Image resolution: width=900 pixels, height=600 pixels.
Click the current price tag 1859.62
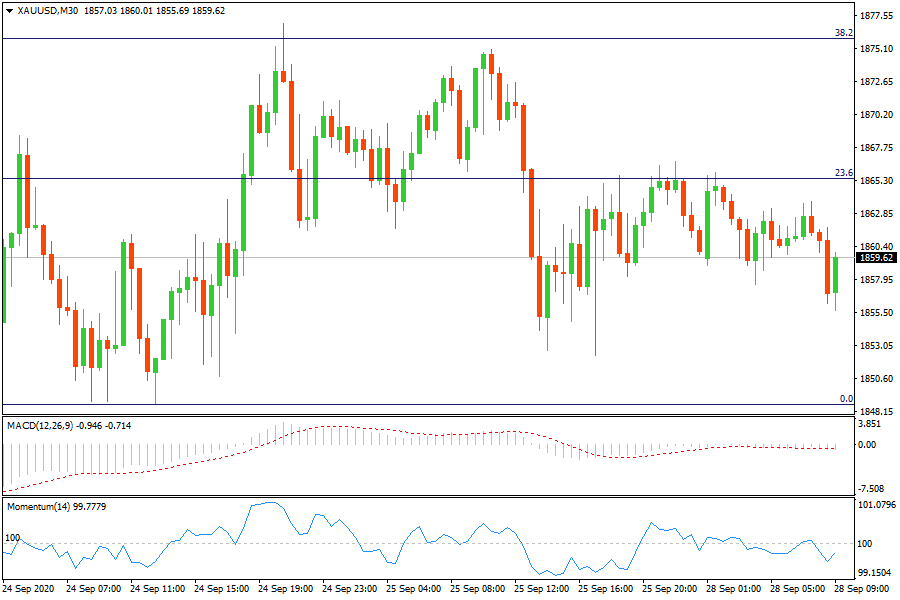click(x=877, y=258)
